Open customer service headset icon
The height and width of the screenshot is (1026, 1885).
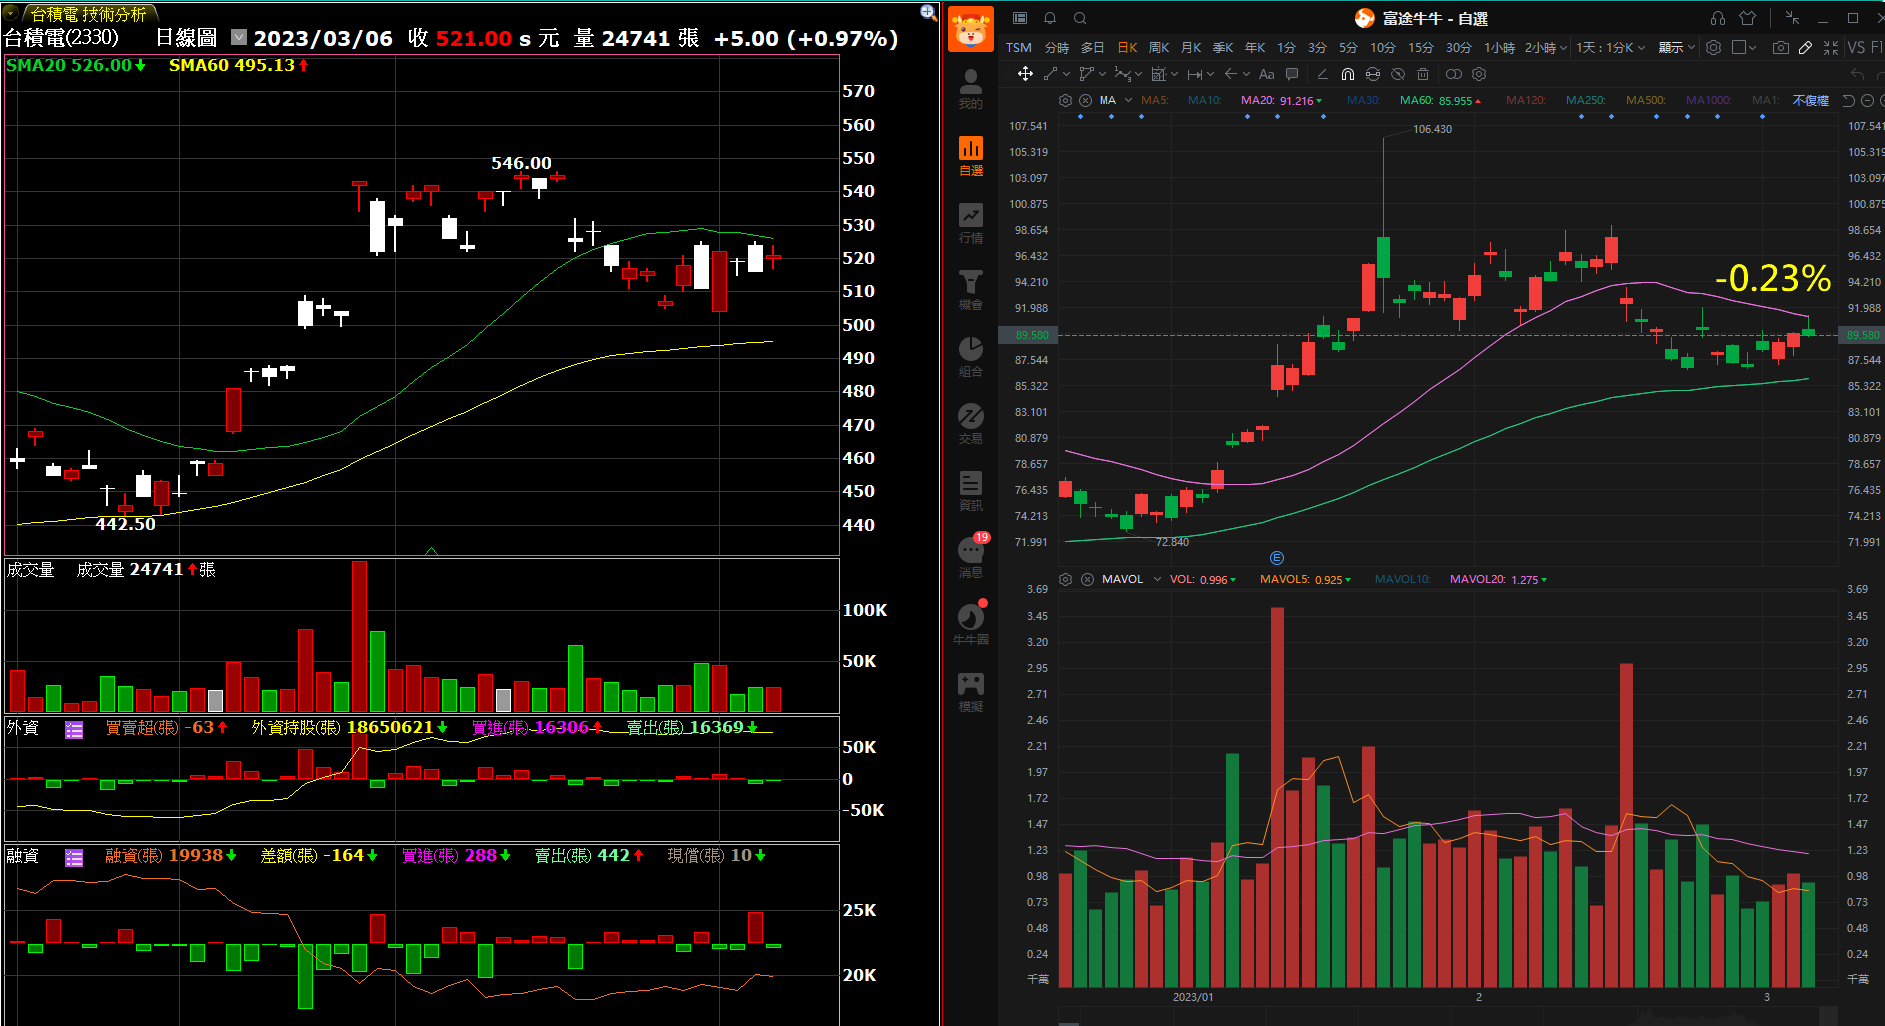click(x=1718, y=18)
